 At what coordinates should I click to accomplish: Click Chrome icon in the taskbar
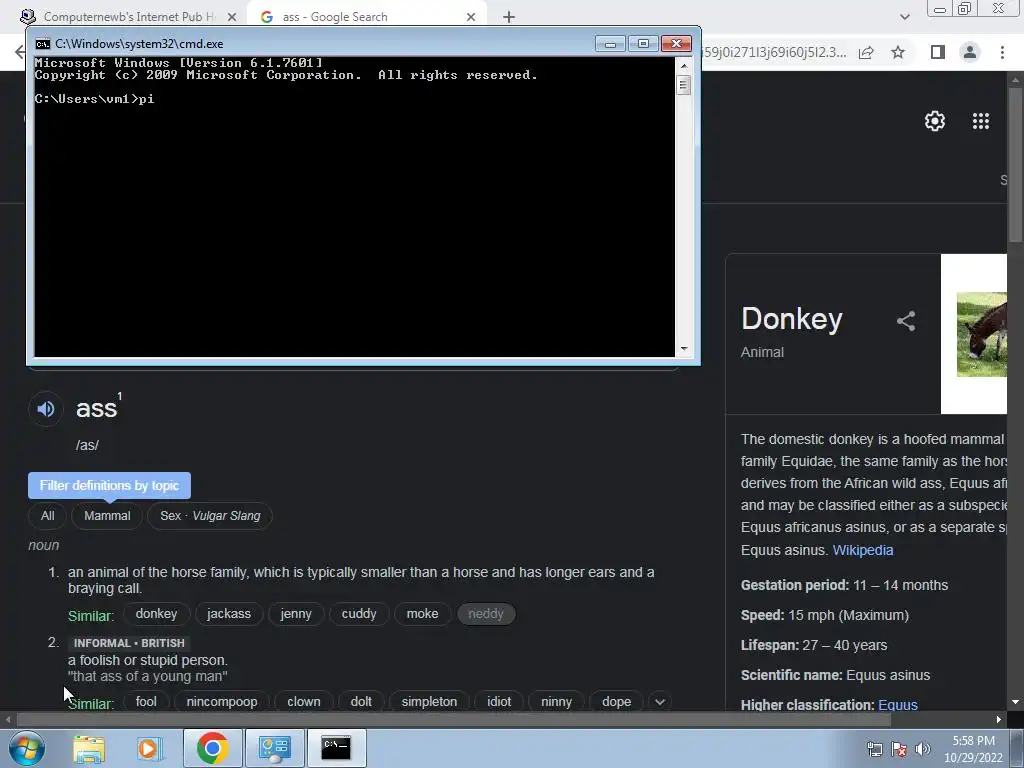coord(212,748)
